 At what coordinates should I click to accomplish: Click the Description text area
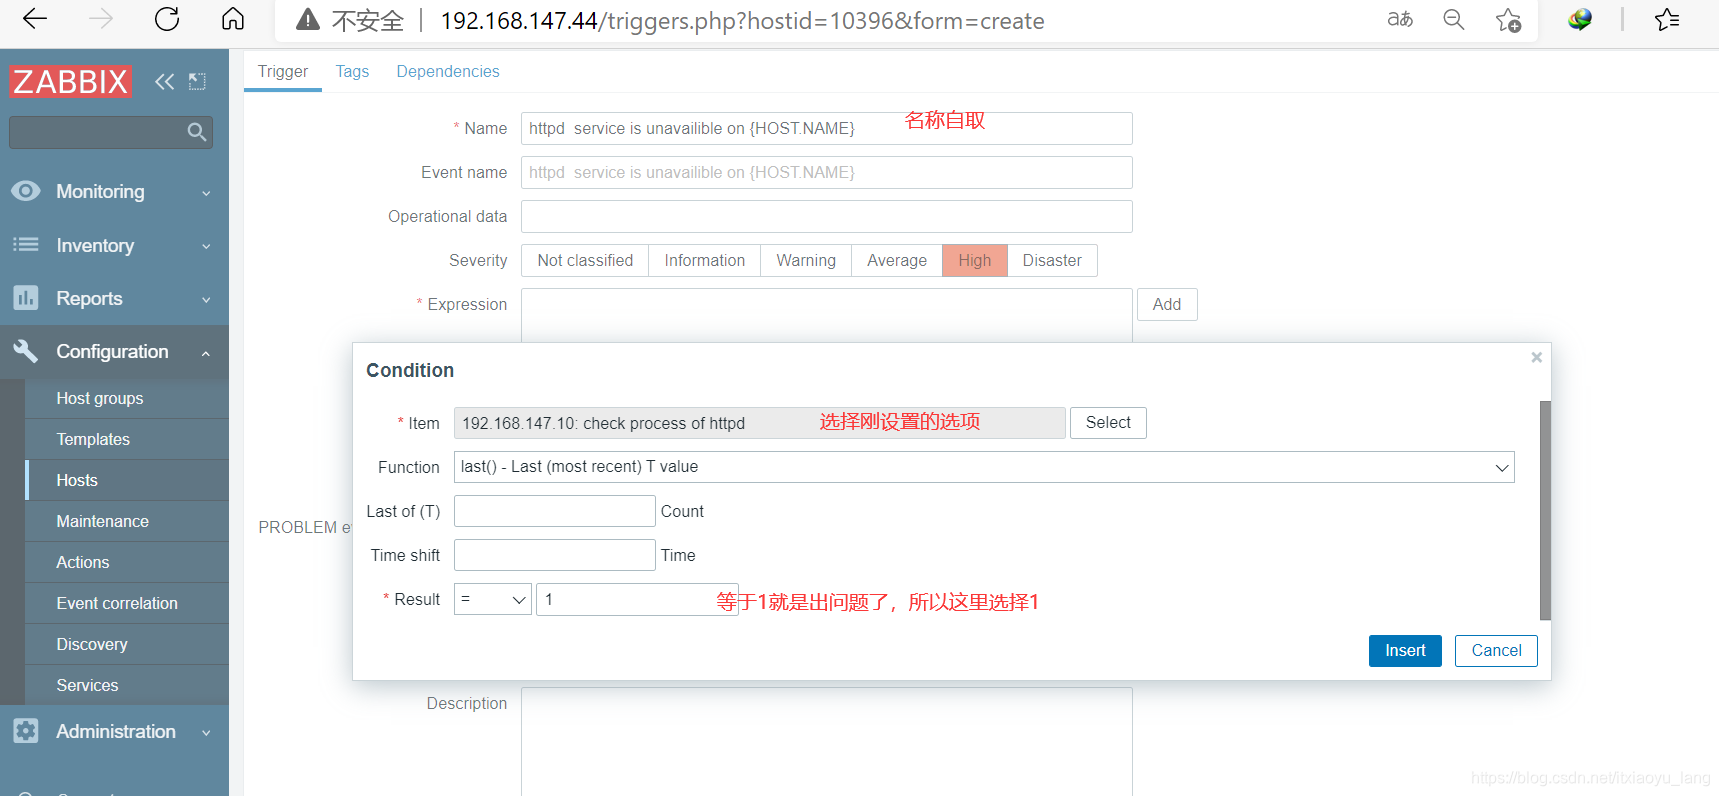[x=826, y=741]
